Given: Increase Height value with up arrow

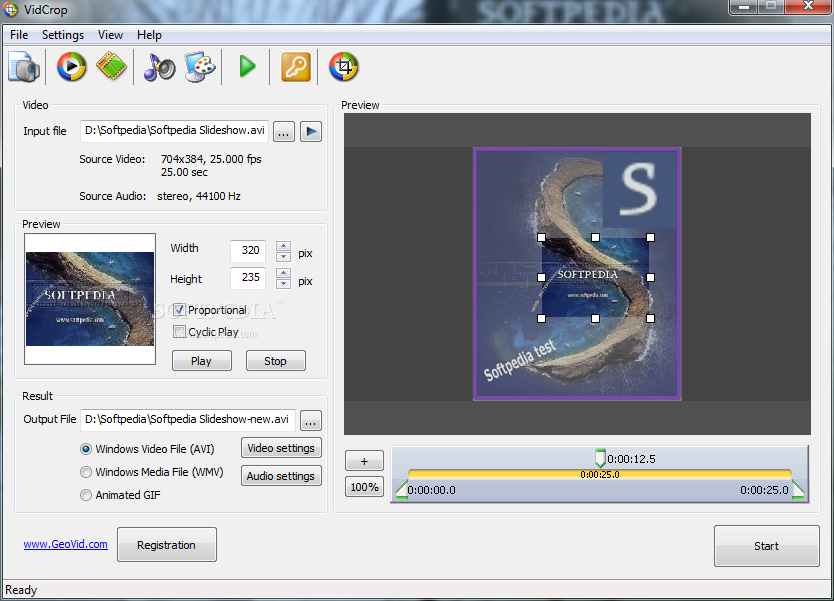Looking at the screenshot, I should pos(283,273).
